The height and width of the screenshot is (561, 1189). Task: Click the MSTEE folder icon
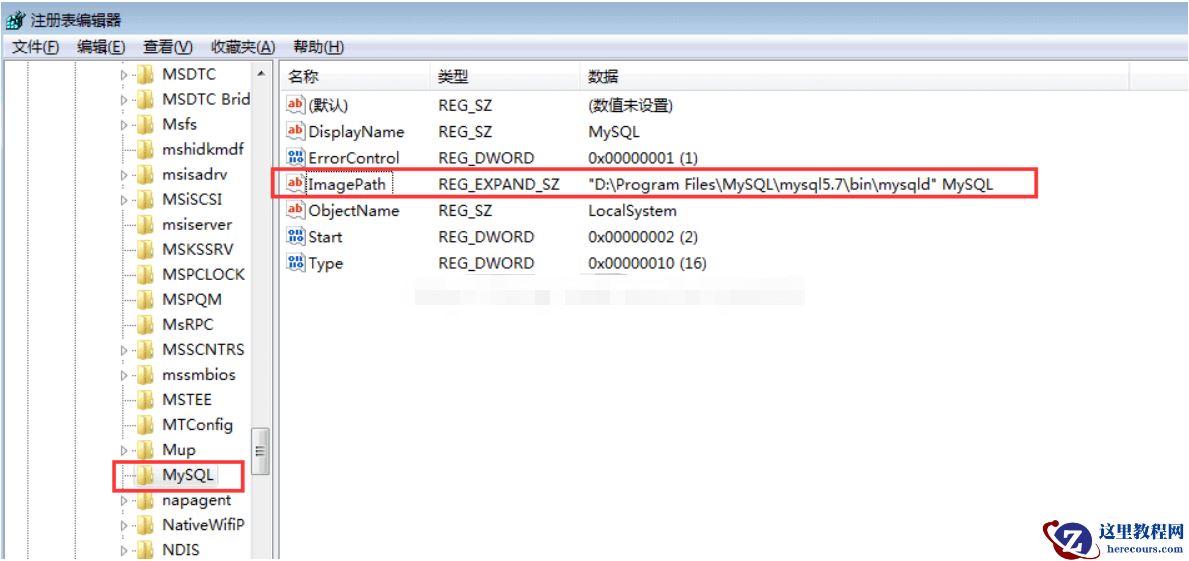pyautogui.click(x=144, y=400)
